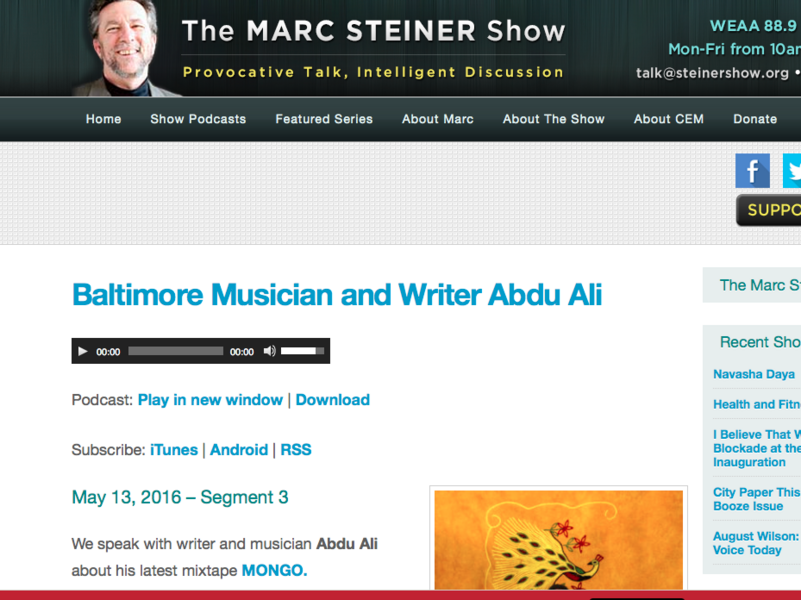Follow the MONGO mixtape link
Viewport: 801px width, 600px height.
coord(274,570)
